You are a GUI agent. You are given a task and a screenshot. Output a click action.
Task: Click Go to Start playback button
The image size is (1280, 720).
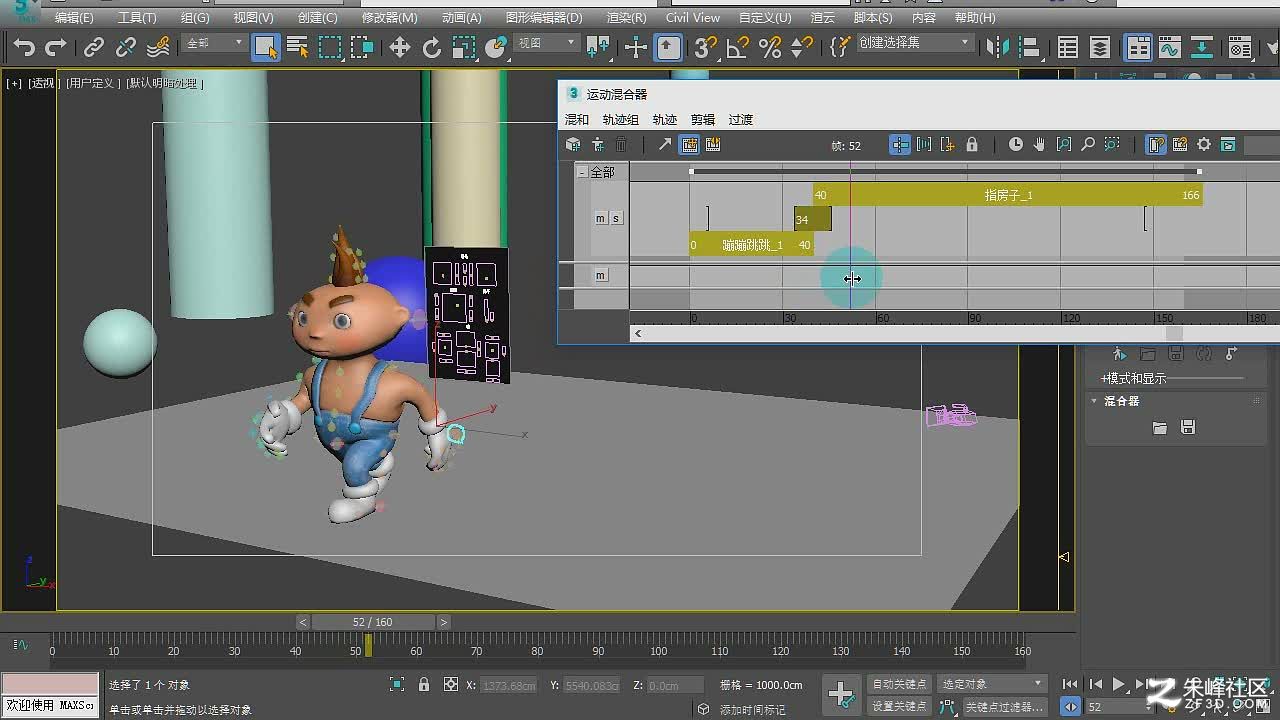click(1070, 685)
